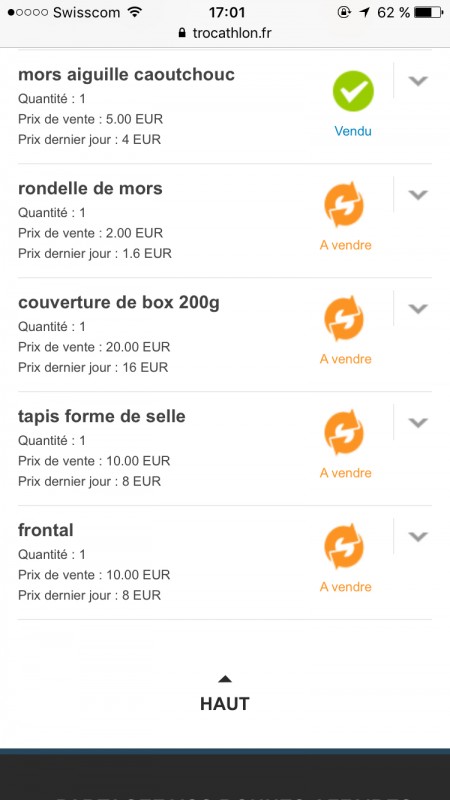Screen dimensions: 450x800
Task: Tap the battery icon in the status bar
Action: click(x=429, y=12)
